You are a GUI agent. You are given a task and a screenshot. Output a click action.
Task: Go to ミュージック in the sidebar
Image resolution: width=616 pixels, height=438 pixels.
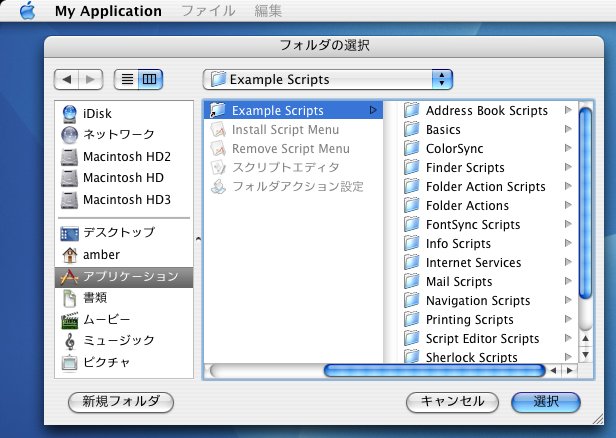click(x=124, y=340)
